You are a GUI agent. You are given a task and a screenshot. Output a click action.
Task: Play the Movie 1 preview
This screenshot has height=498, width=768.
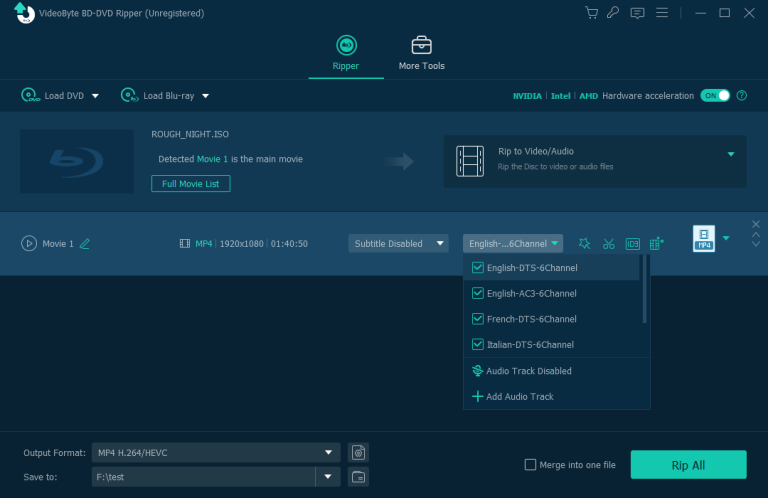click(x=29, y=243)
